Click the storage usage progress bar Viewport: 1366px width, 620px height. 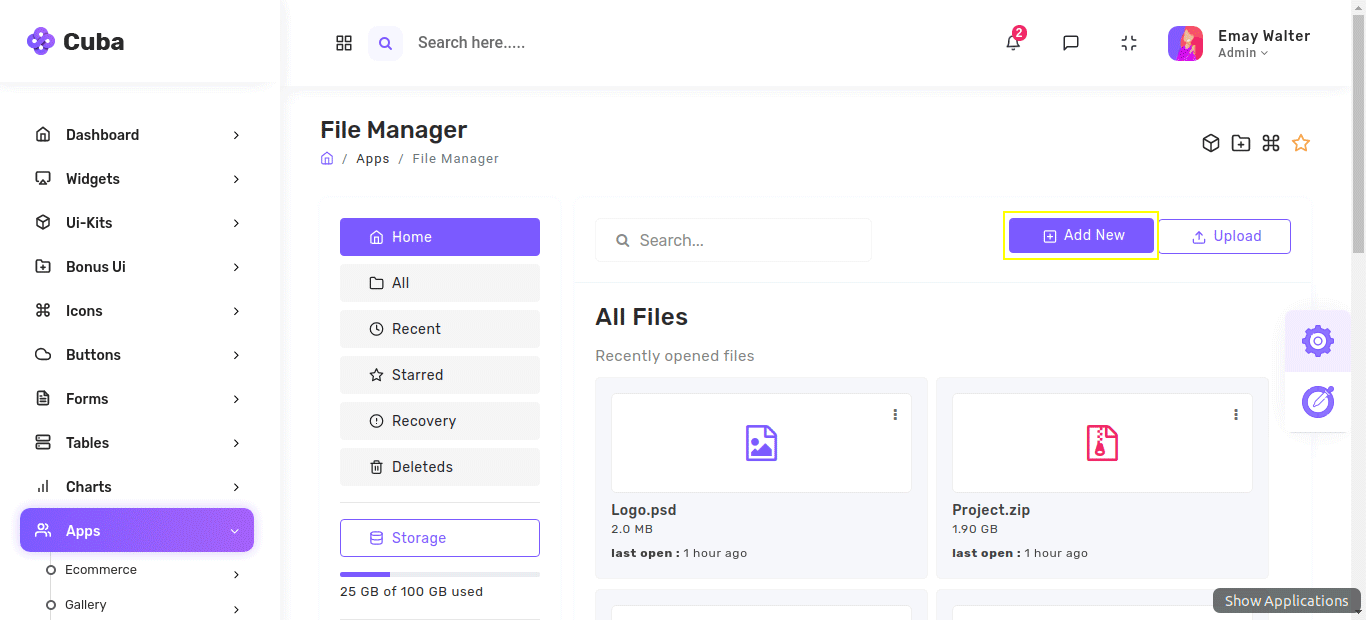click(440, 574)
